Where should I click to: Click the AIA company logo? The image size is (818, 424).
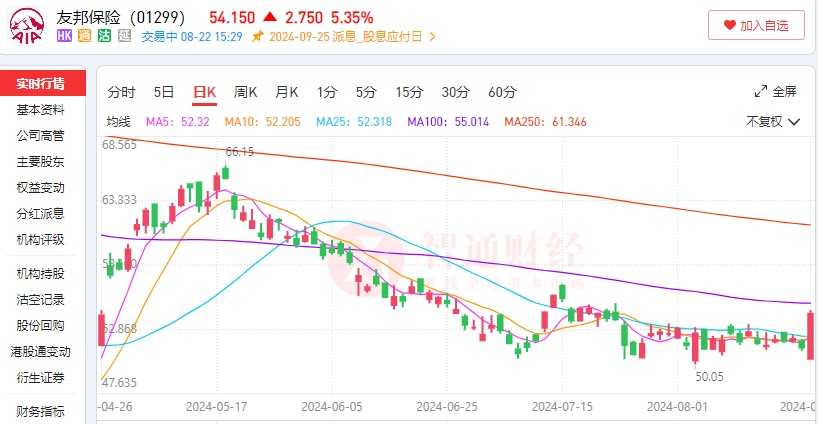pyautogui.click(x=27, y=26)
